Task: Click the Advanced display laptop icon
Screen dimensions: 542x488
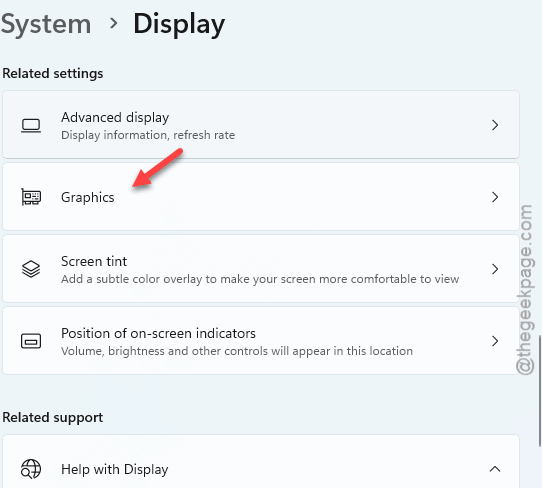Action: (31, 125)
